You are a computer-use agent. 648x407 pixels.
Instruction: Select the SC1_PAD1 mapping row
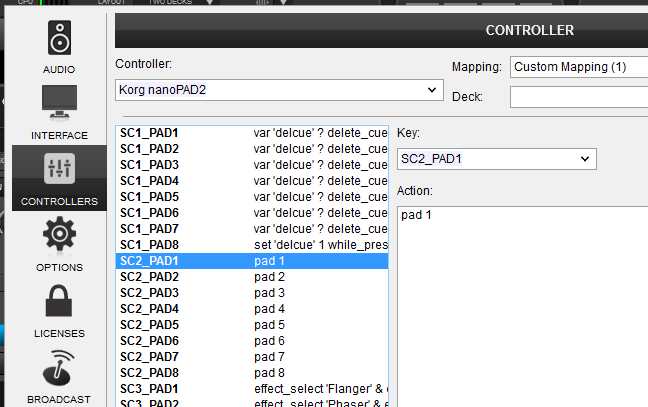pos(252,133)
